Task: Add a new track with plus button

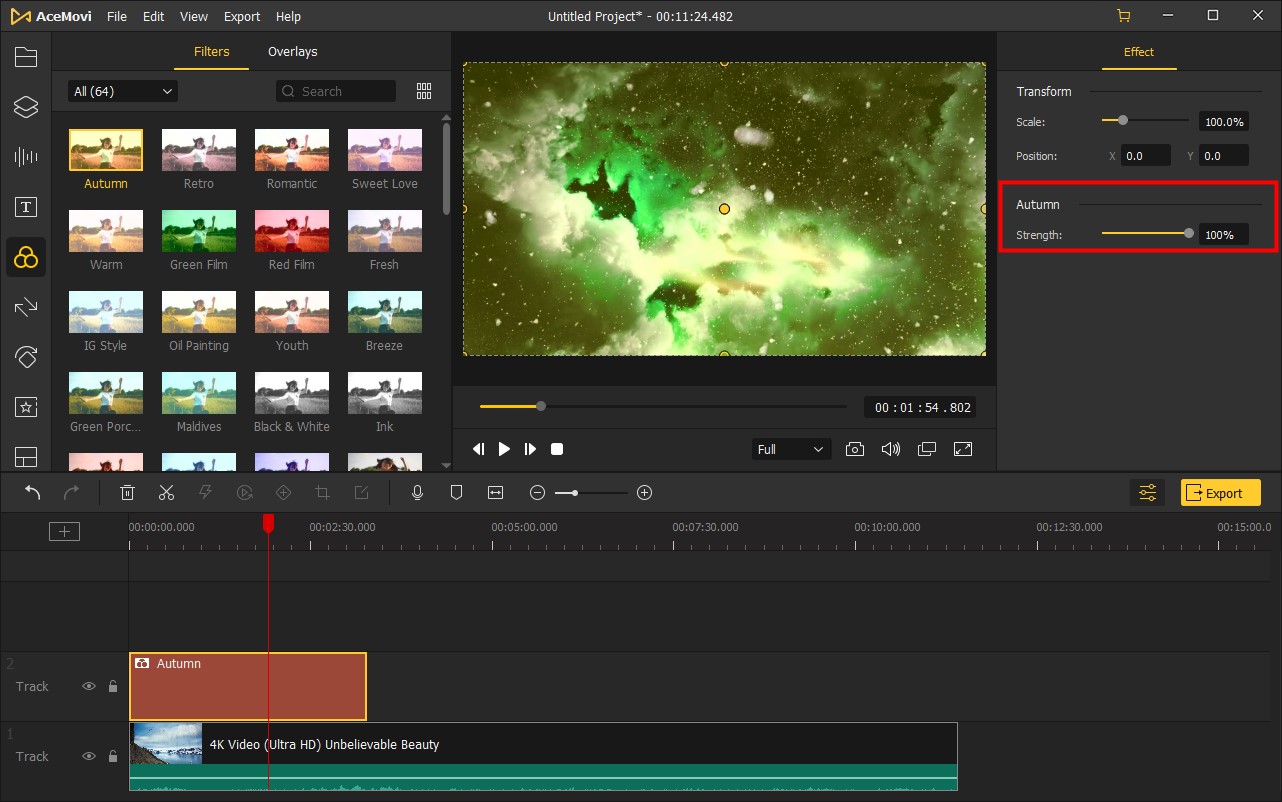Action: pos(64,531)
